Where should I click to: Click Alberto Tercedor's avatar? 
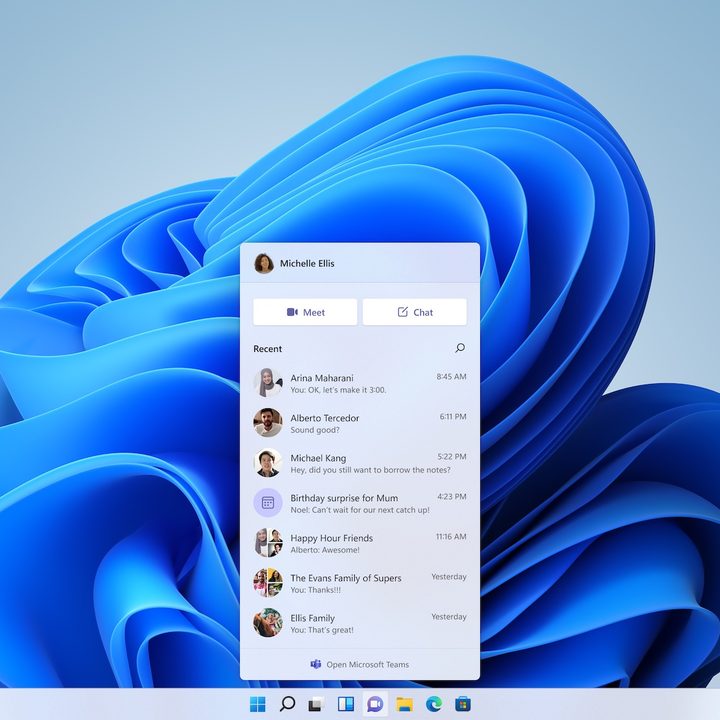pos(268,422)
